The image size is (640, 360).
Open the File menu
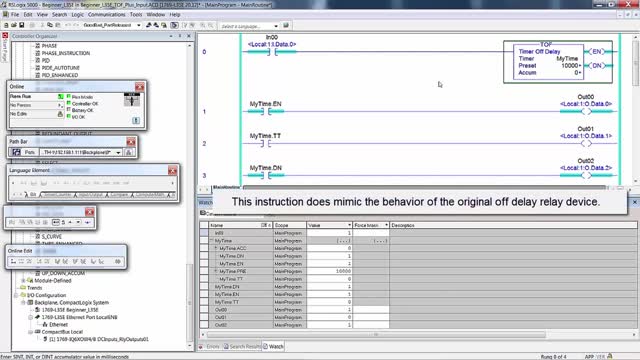pos(15,15)
